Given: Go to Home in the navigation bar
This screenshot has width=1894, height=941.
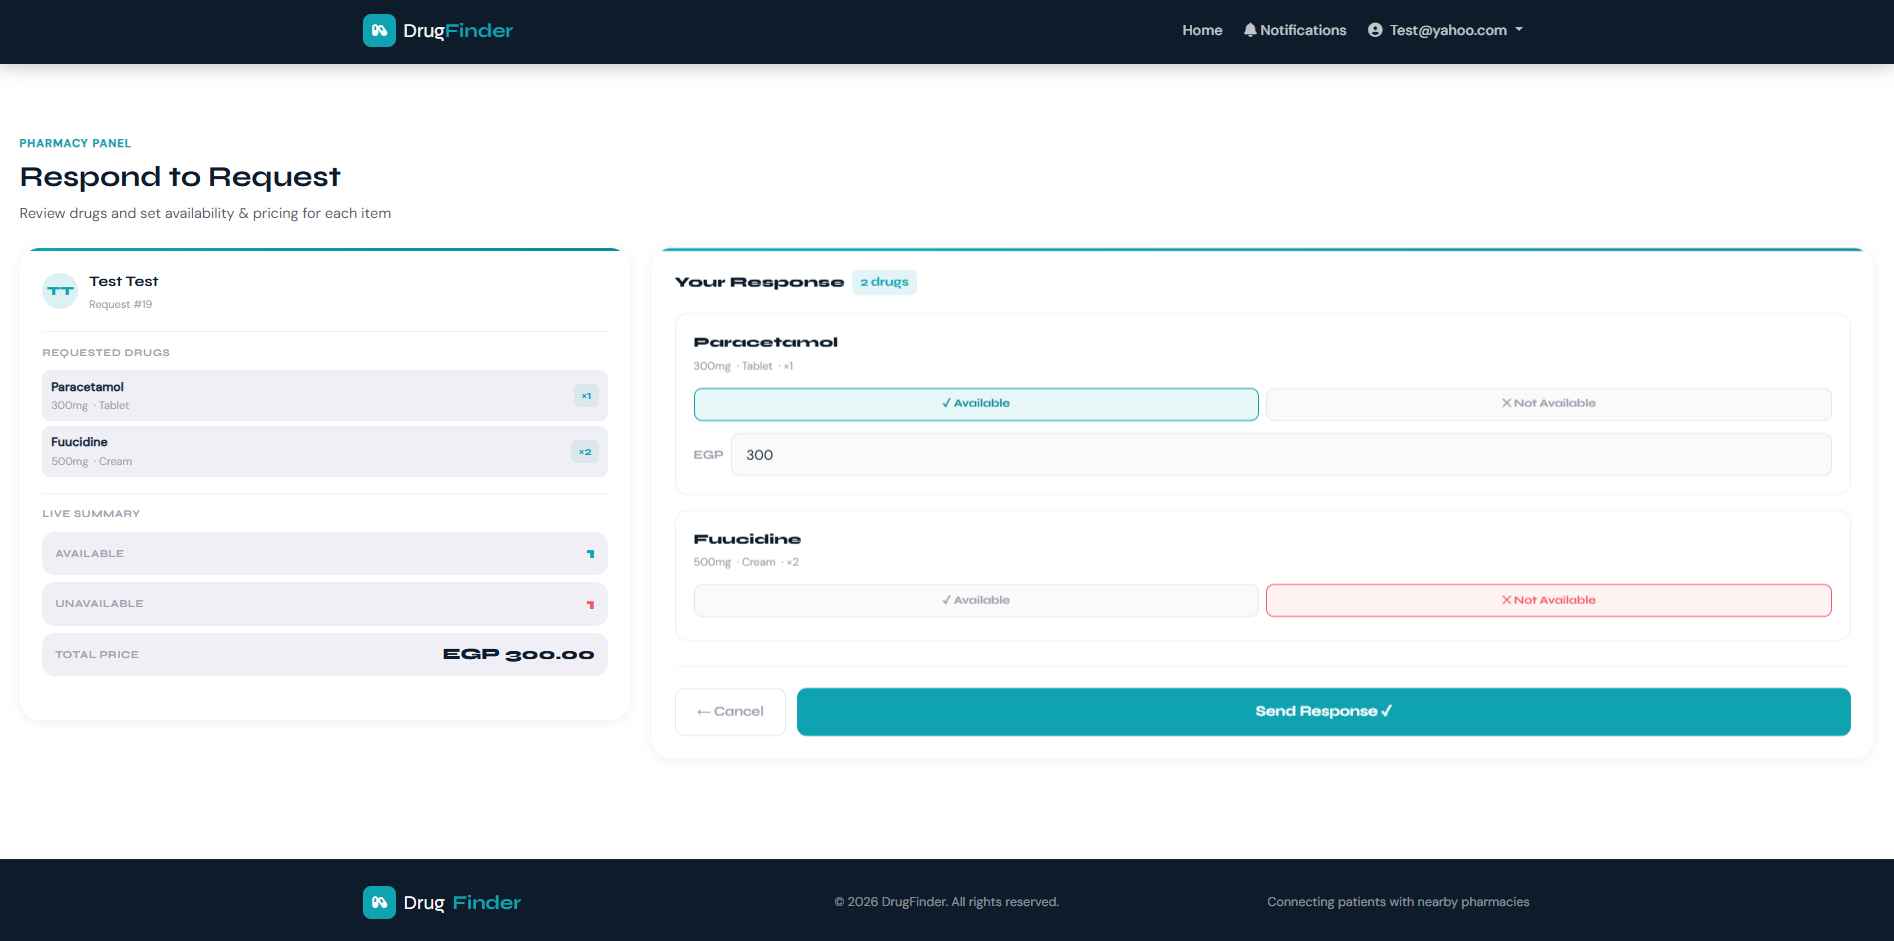Looking at the screenshot, I should click(x=1202, y=30).
